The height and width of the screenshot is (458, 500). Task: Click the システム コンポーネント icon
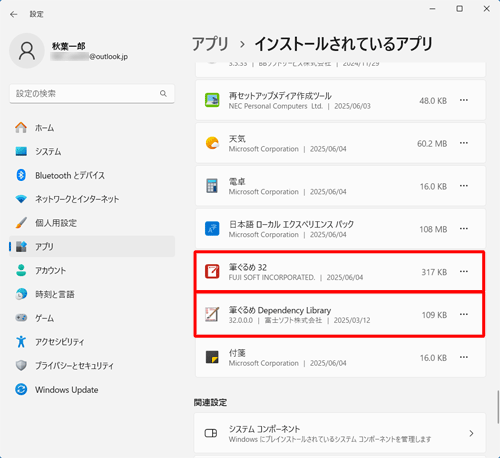(211, 433)
